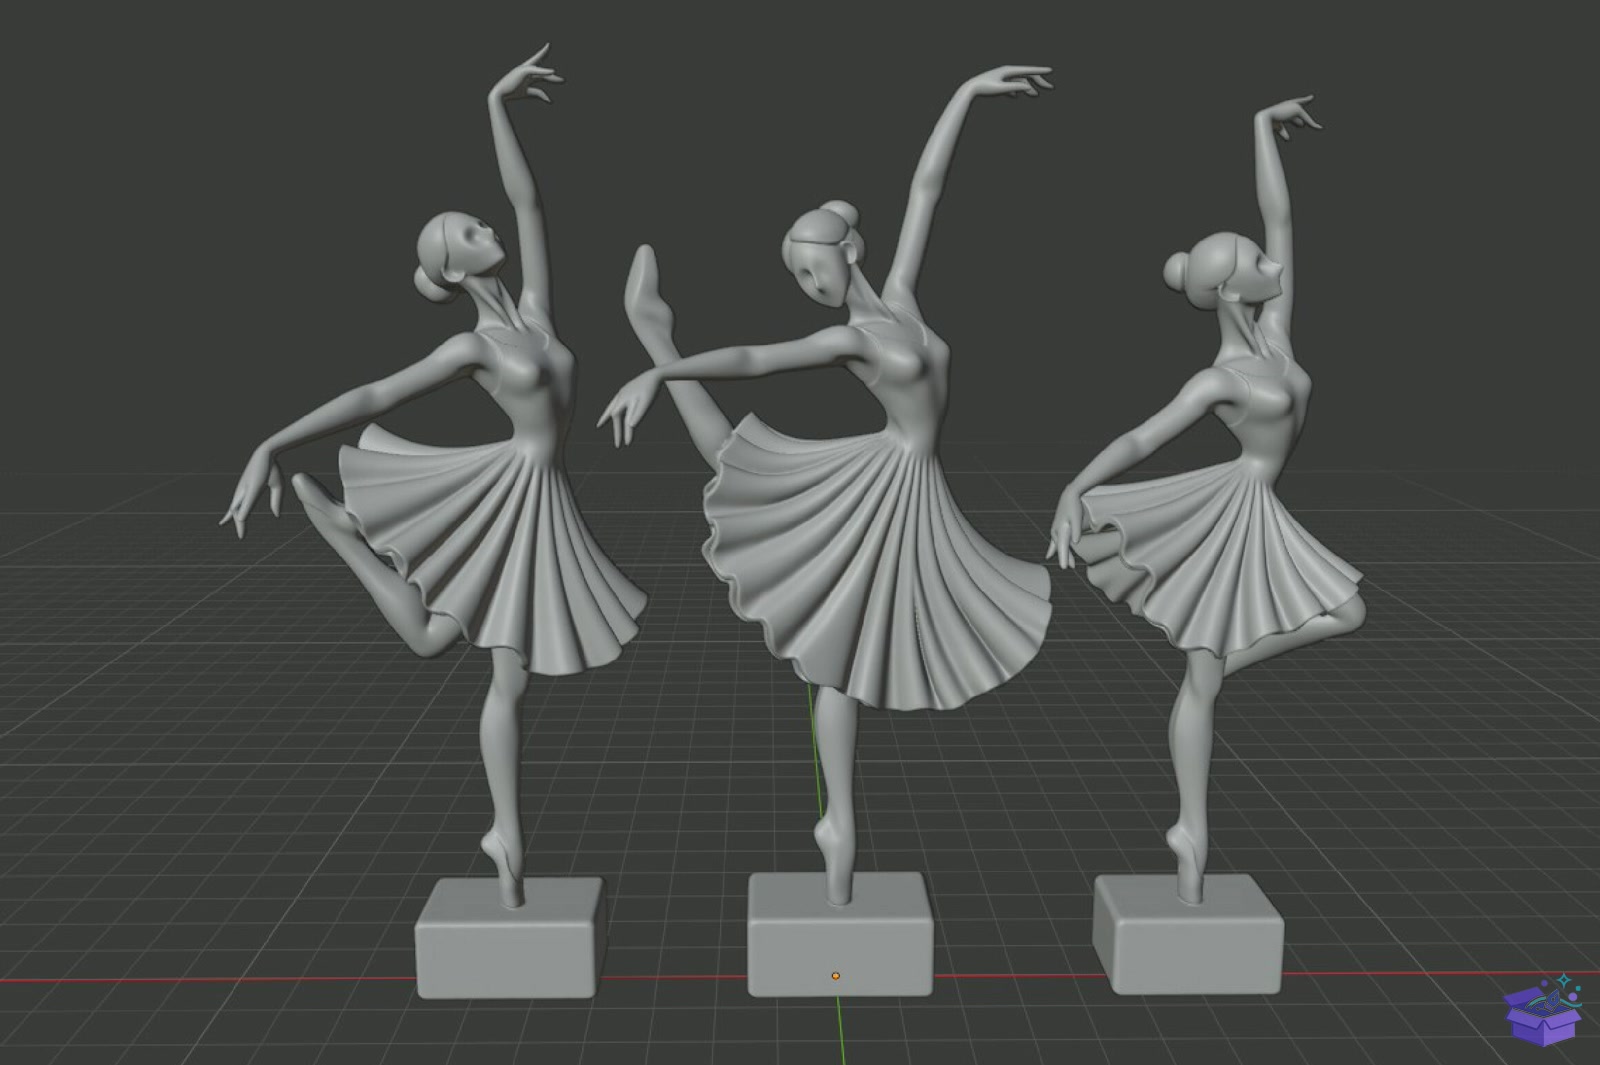Click the middle ballerina's rectangular pedestal base
This screenshot has width=1600, height=1065.
click(x=842, y=935)
